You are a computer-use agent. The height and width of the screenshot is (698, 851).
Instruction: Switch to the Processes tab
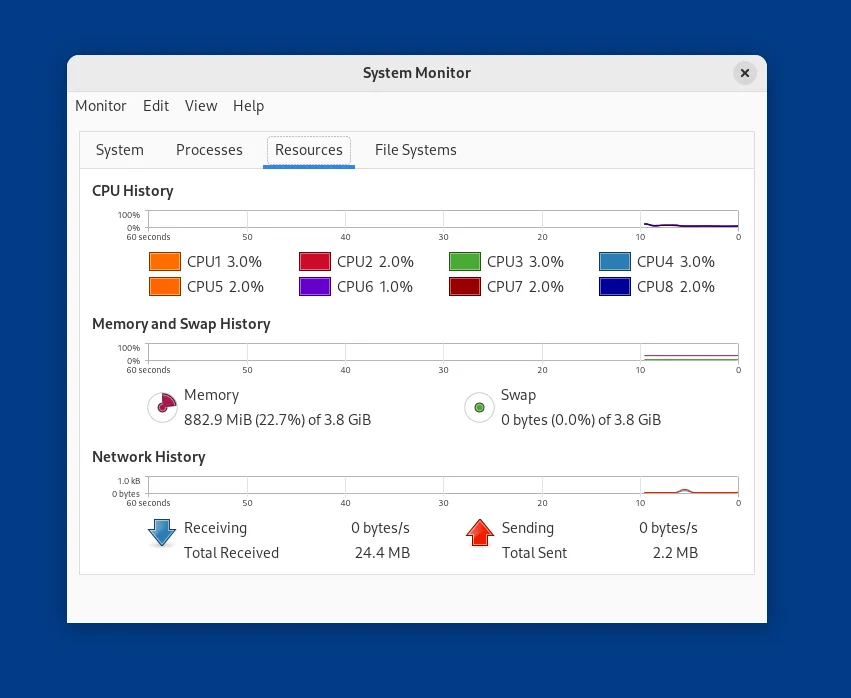(x=209, y=150)
